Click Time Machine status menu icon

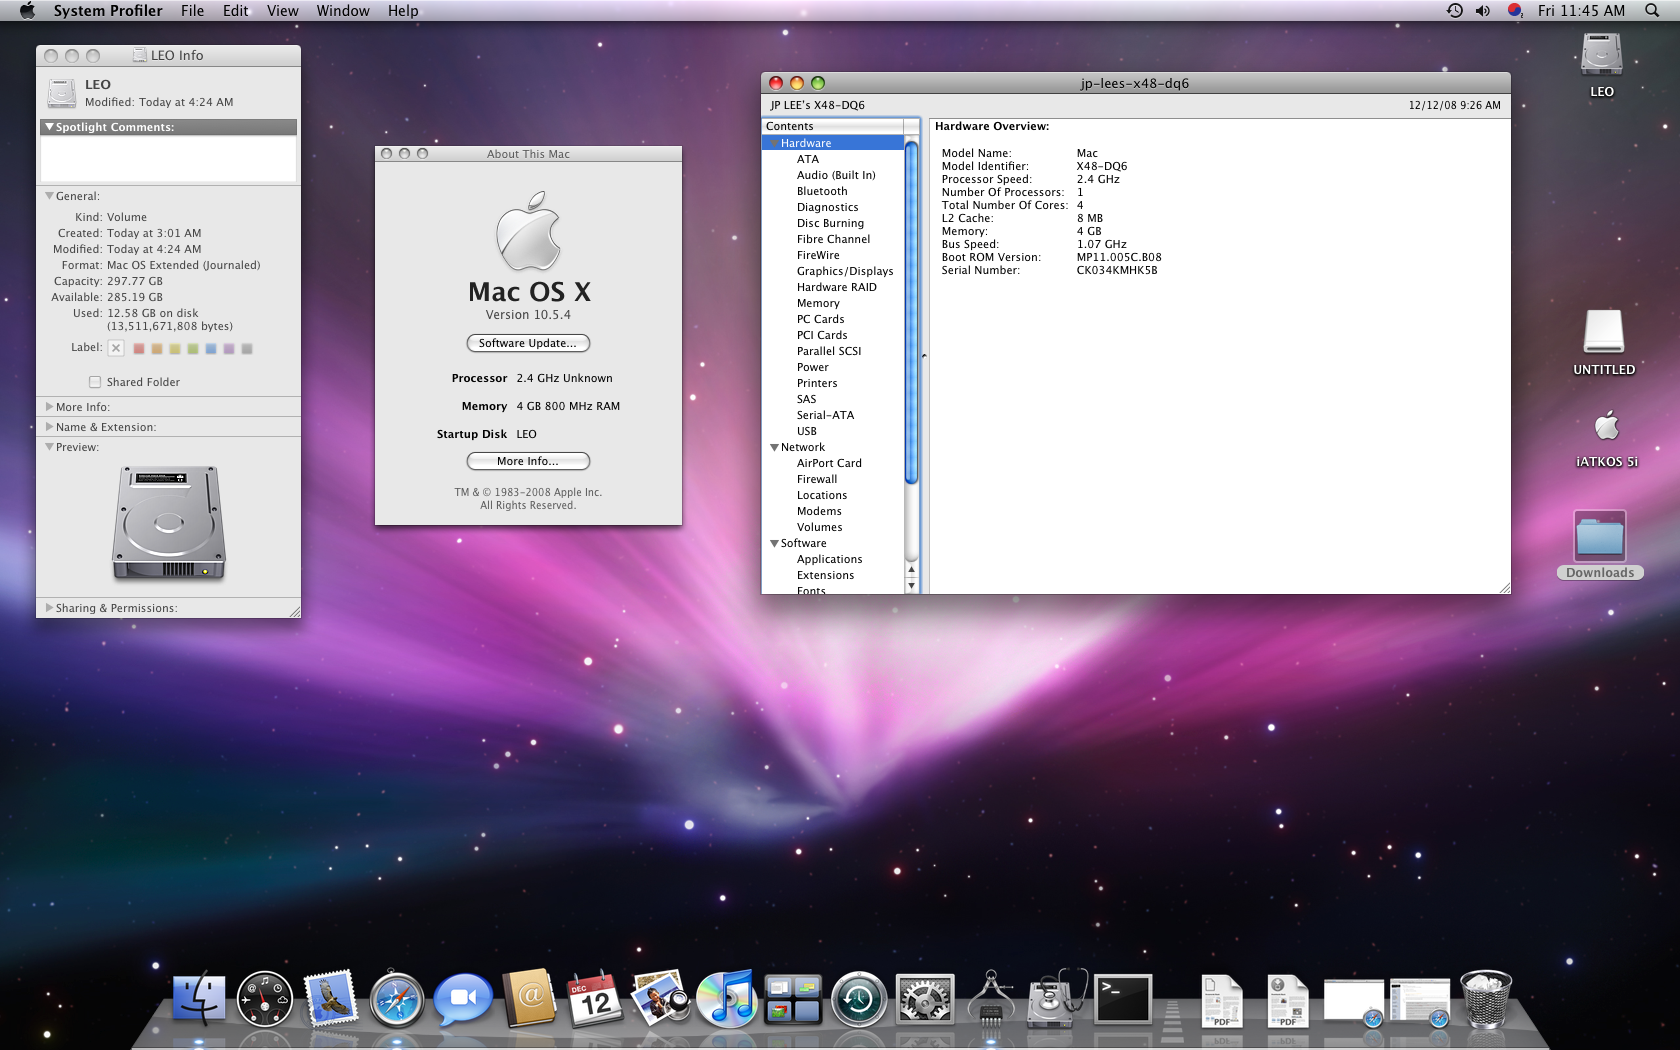click(1455, 10)
